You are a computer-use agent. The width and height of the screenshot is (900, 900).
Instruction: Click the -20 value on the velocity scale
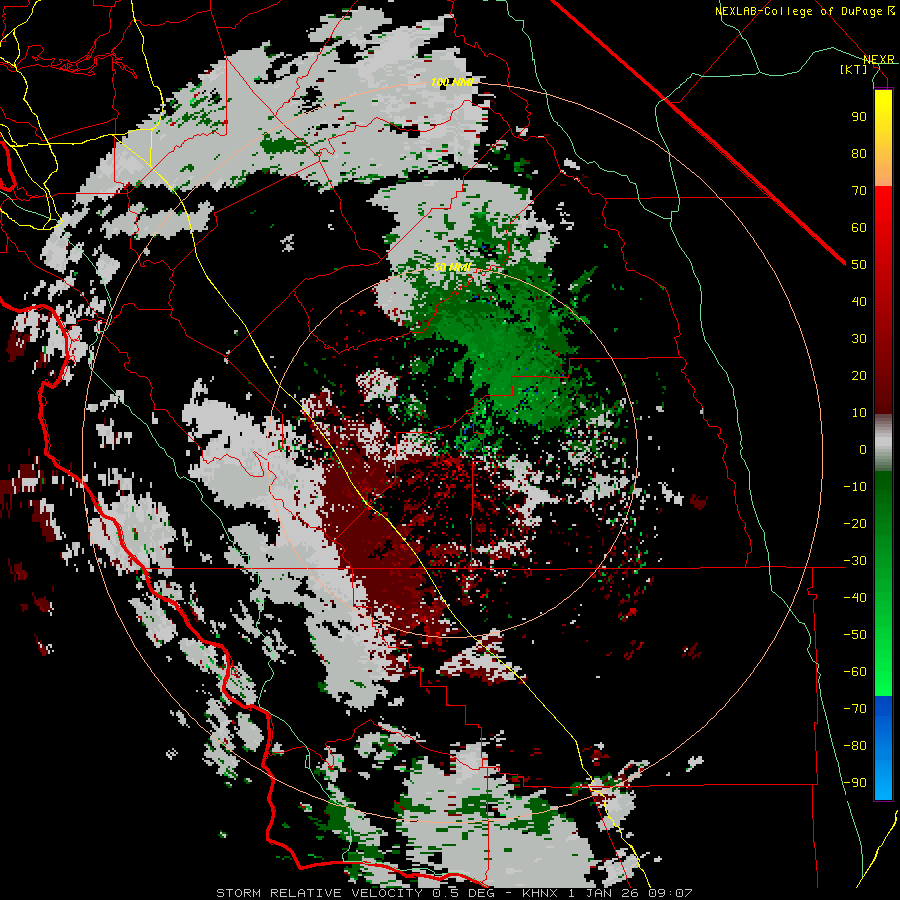click(x=855, y=523)
